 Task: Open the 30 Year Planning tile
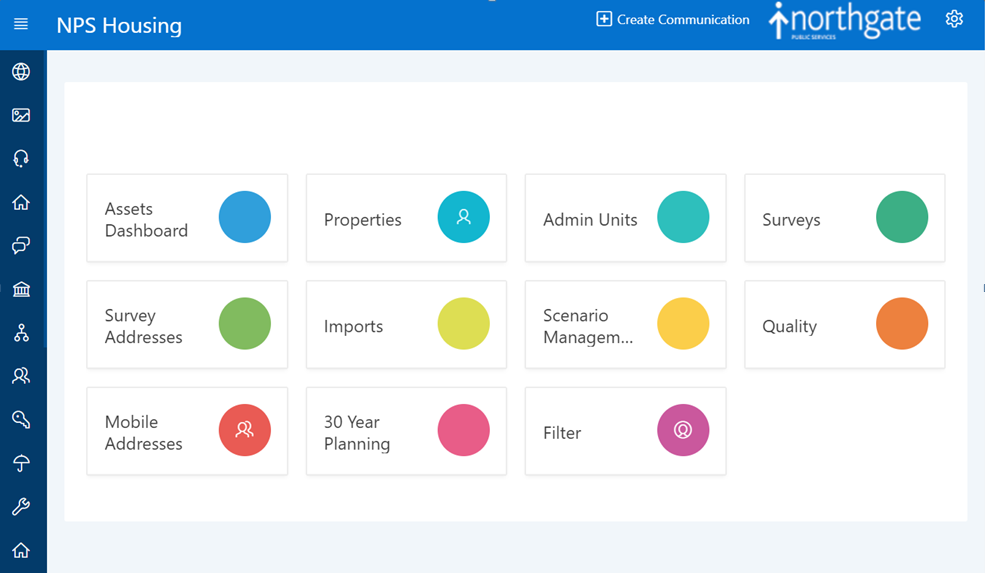pos(406,431)
